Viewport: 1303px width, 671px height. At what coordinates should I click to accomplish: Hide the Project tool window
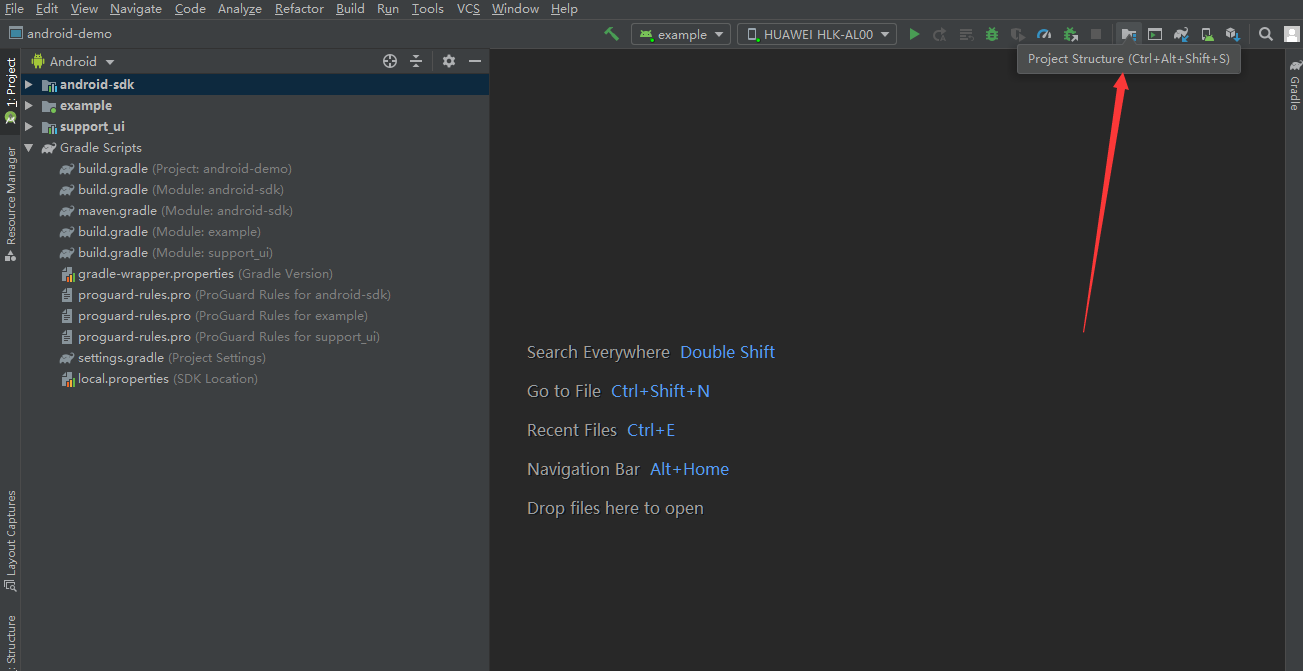pos(474,61)
